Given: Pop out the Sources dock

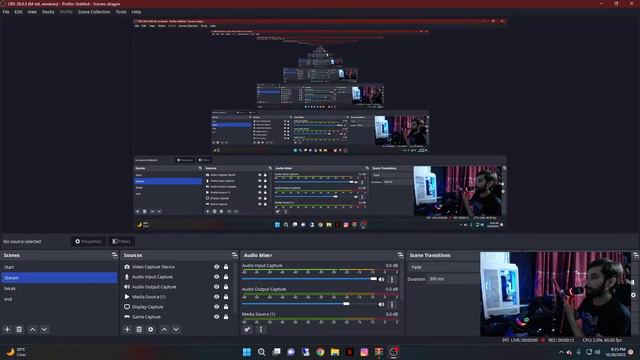Looking at the screenshot, I should [234, 255].
